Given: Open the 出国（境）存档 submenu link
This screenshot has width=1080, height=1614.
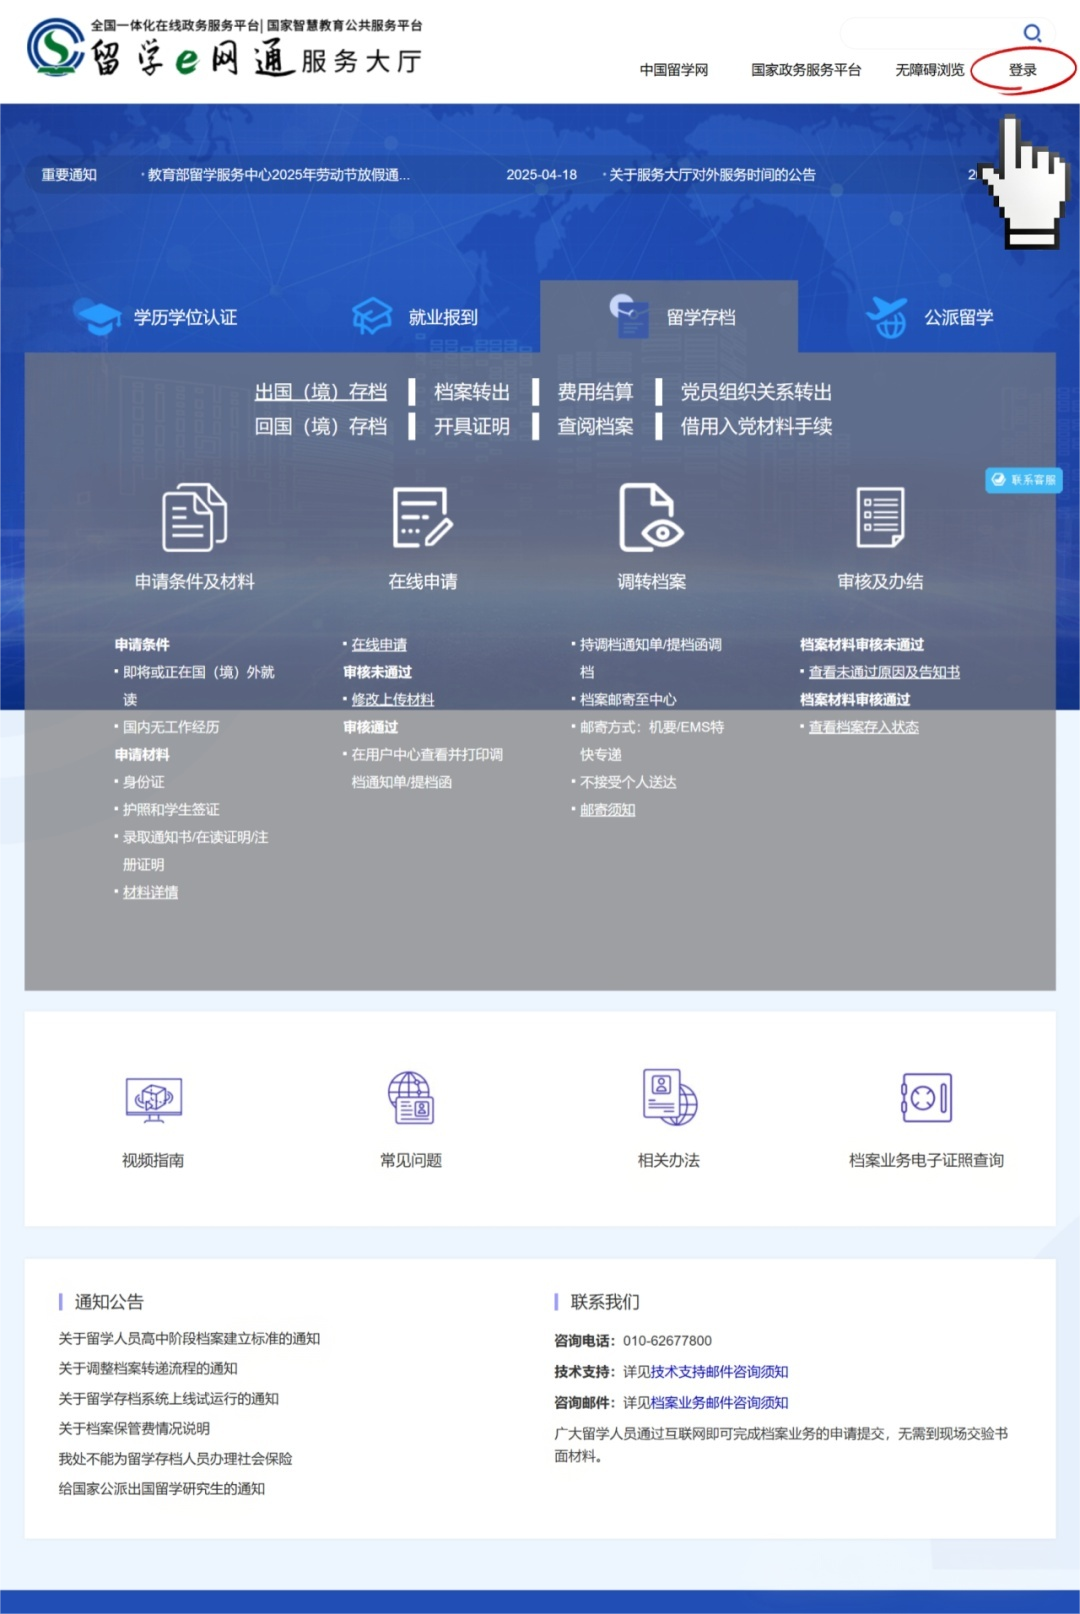Looking at the screenshot, I should [321, 392].
